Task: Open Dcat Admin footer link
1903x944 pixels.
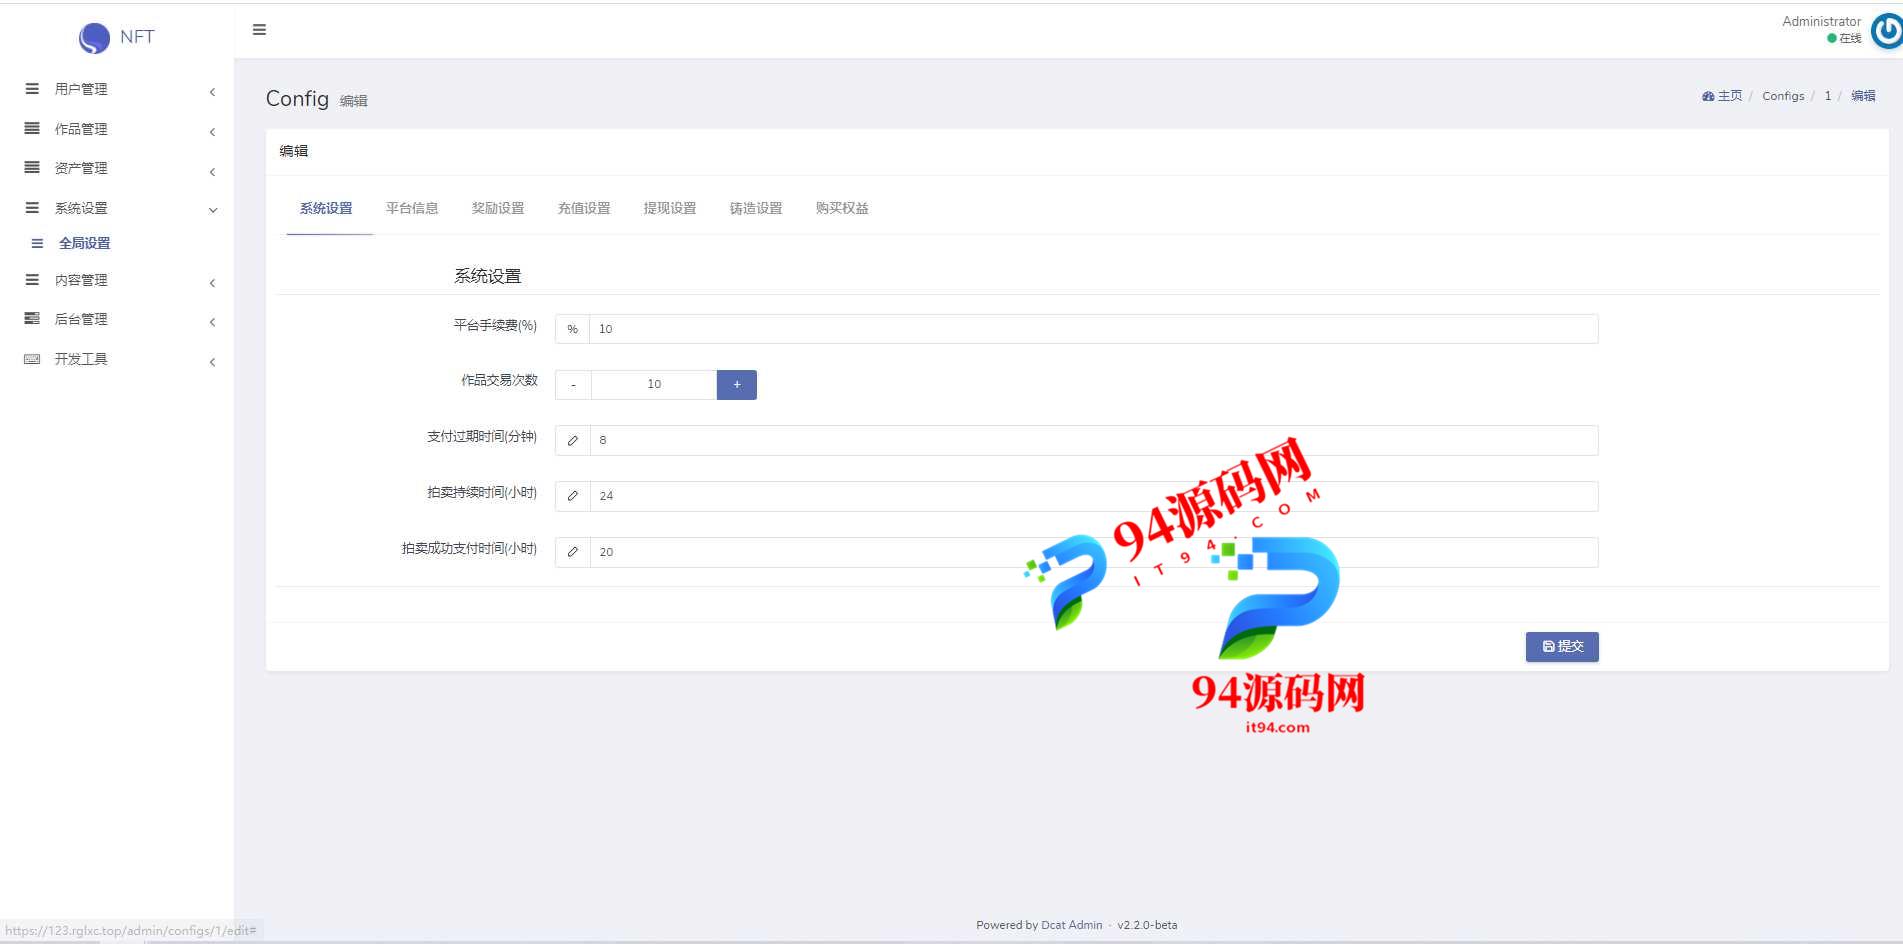Action: 1072,925
